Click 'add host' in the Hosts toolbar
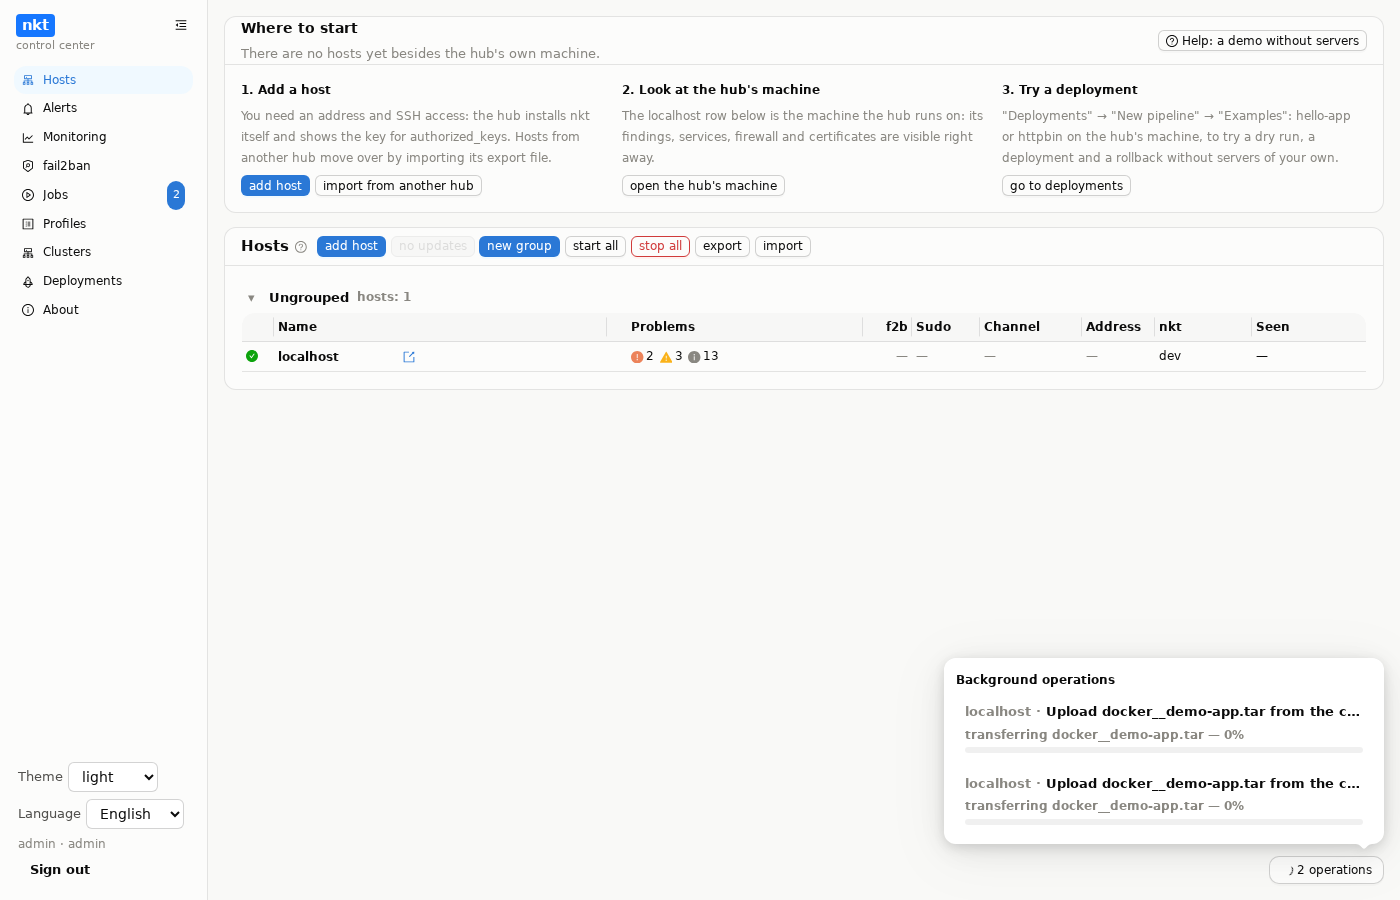 pos(351,246)
